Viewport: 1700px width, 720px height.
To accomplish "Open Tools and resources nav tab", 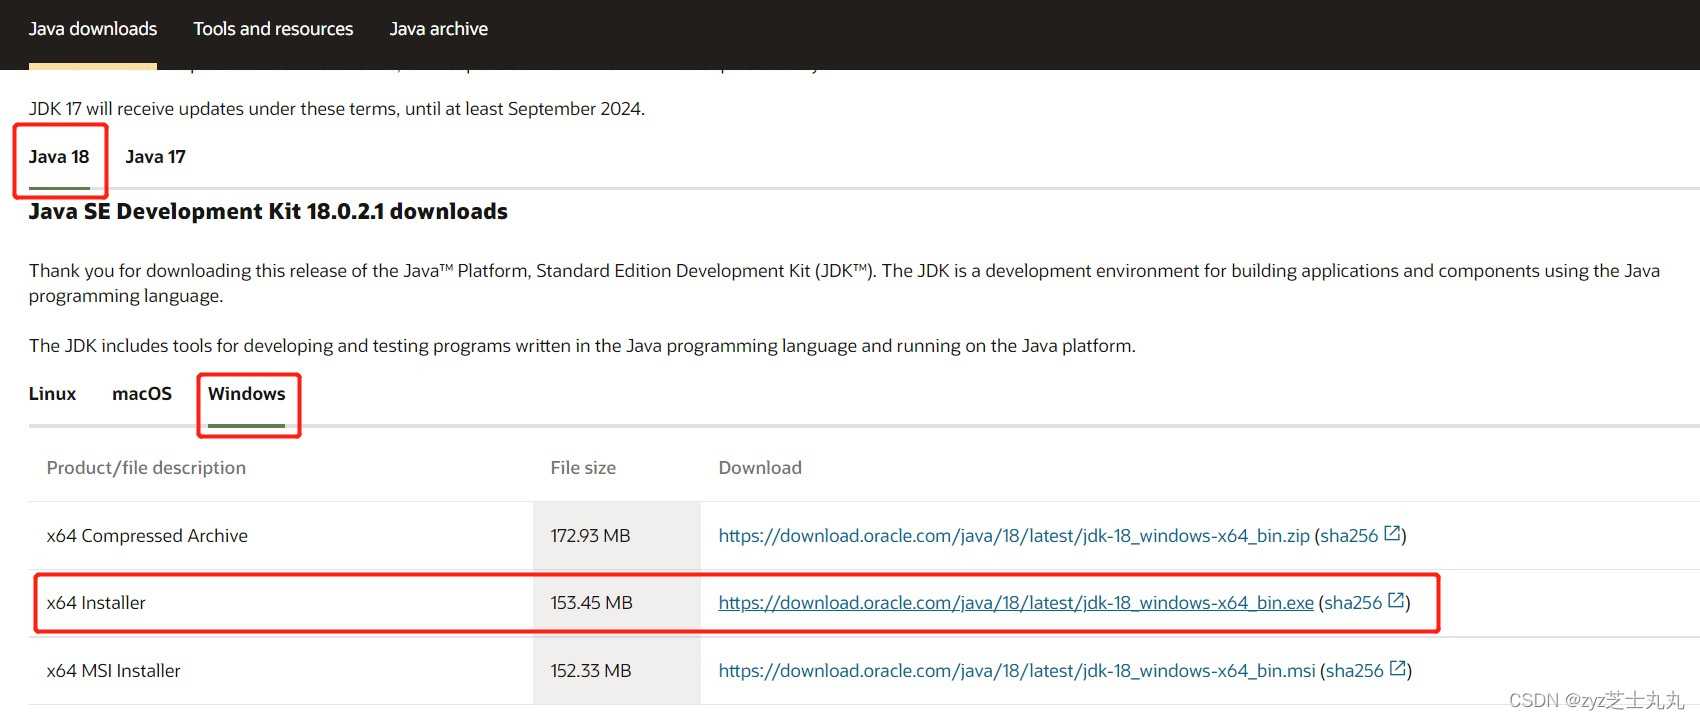I will point(273,29).
